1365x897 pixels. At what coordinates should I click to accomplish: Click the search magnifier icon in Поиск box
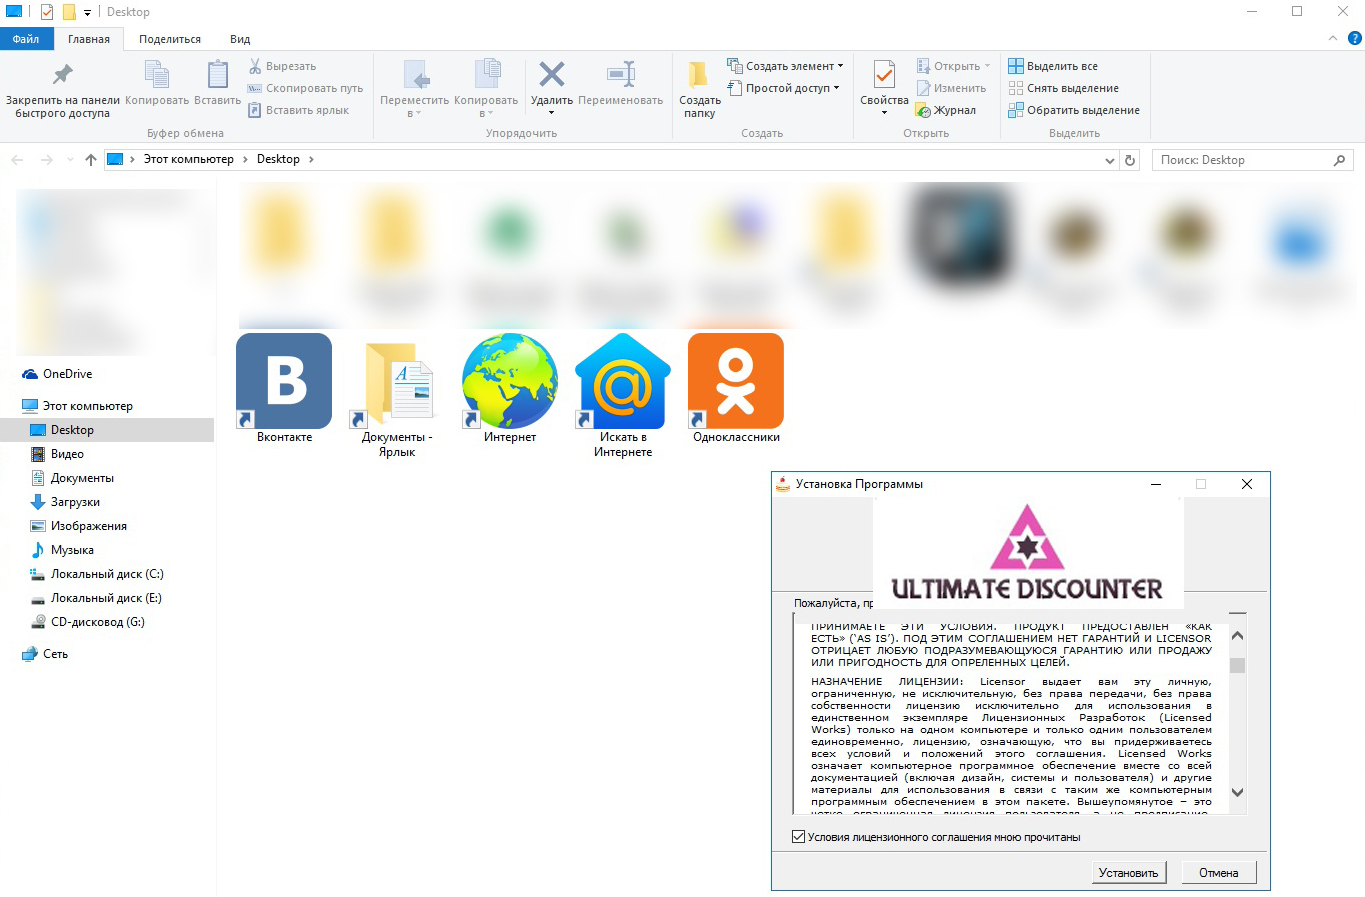(1340, 160)
